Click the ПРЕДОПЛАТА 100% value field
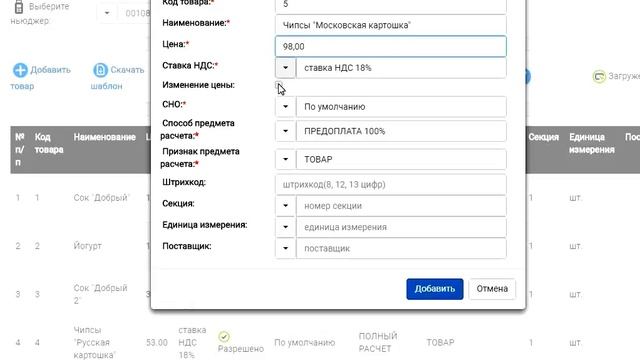 coord(401,131)
